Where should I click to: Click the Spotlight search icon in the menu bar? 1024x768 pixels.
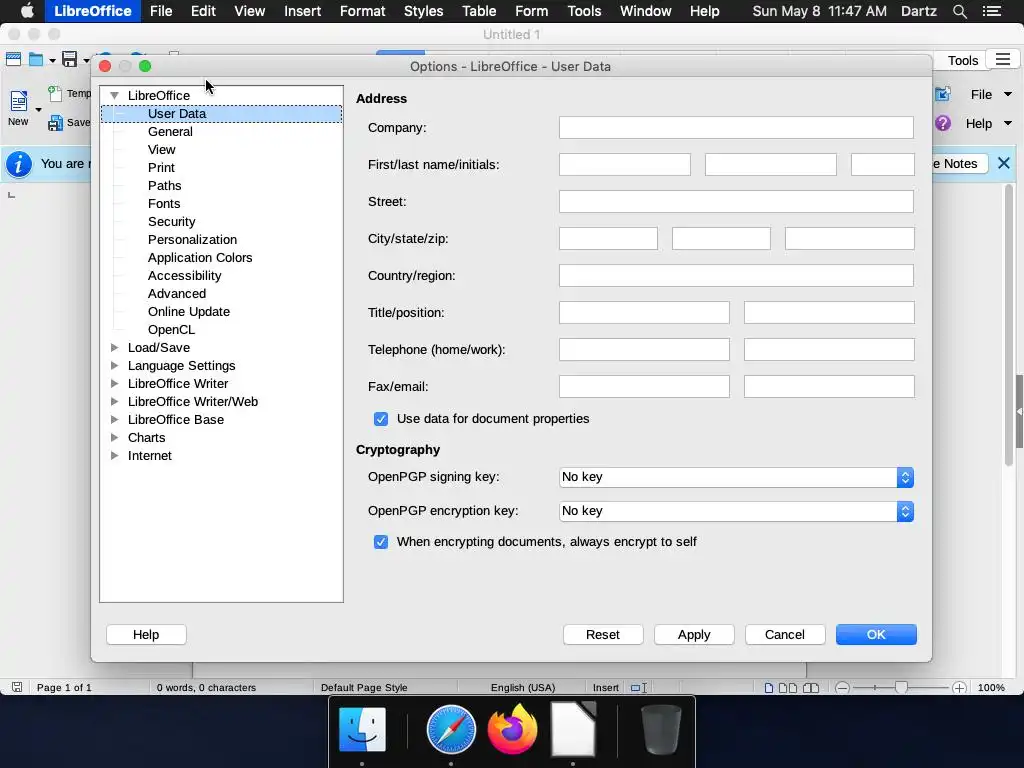959,11
